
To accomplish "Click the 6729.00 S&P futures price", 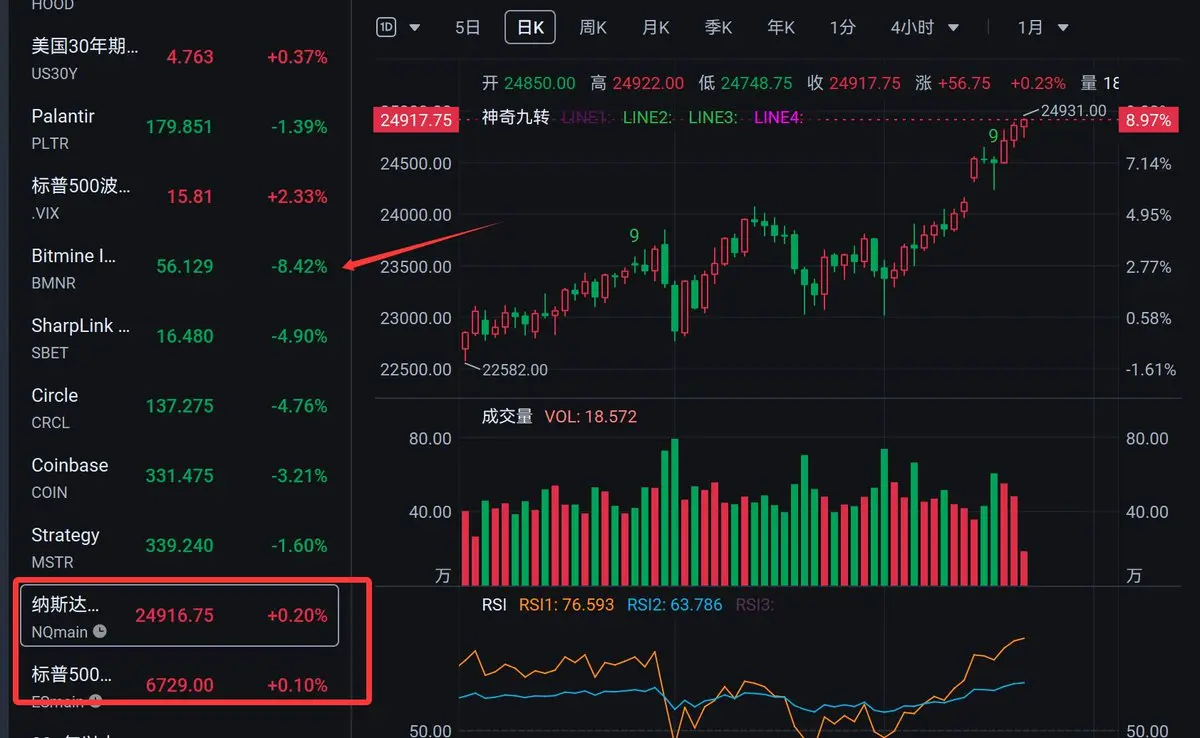I will [179, 685].
